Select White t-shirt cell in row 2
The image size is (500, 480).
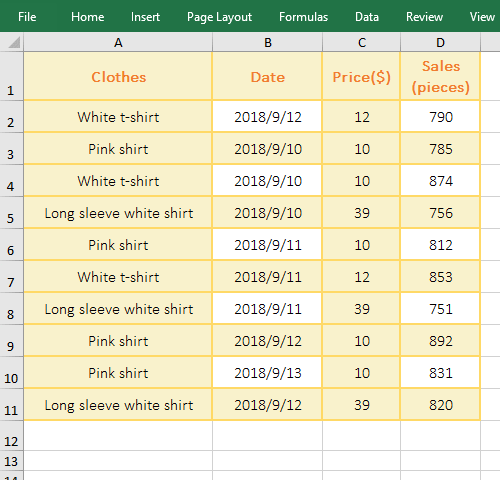[118, 117]
